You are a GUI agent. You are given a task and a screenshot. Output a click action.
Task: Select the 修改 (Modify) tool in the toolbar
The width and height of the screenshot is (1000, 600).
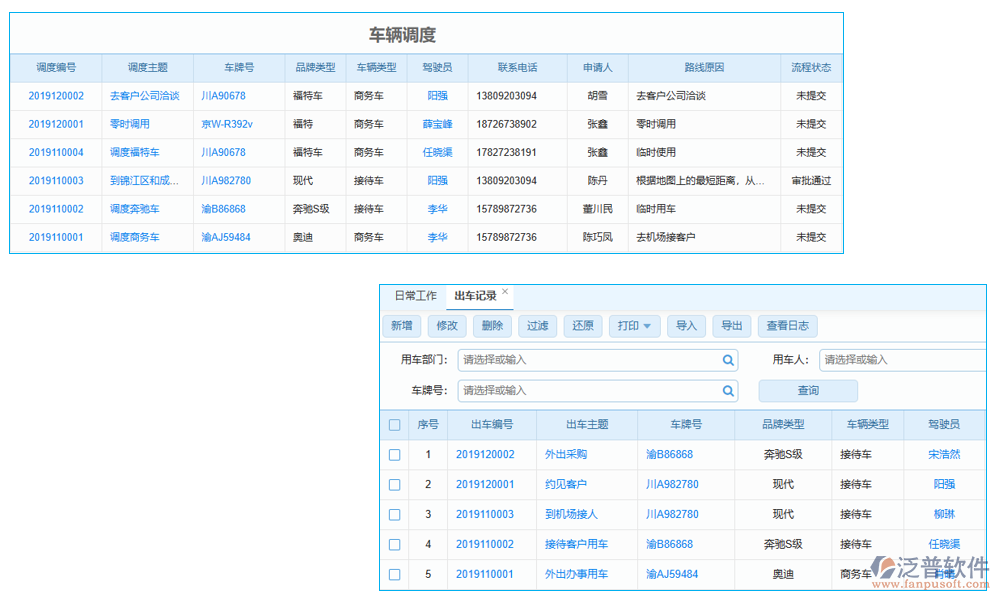pos(447,326)
